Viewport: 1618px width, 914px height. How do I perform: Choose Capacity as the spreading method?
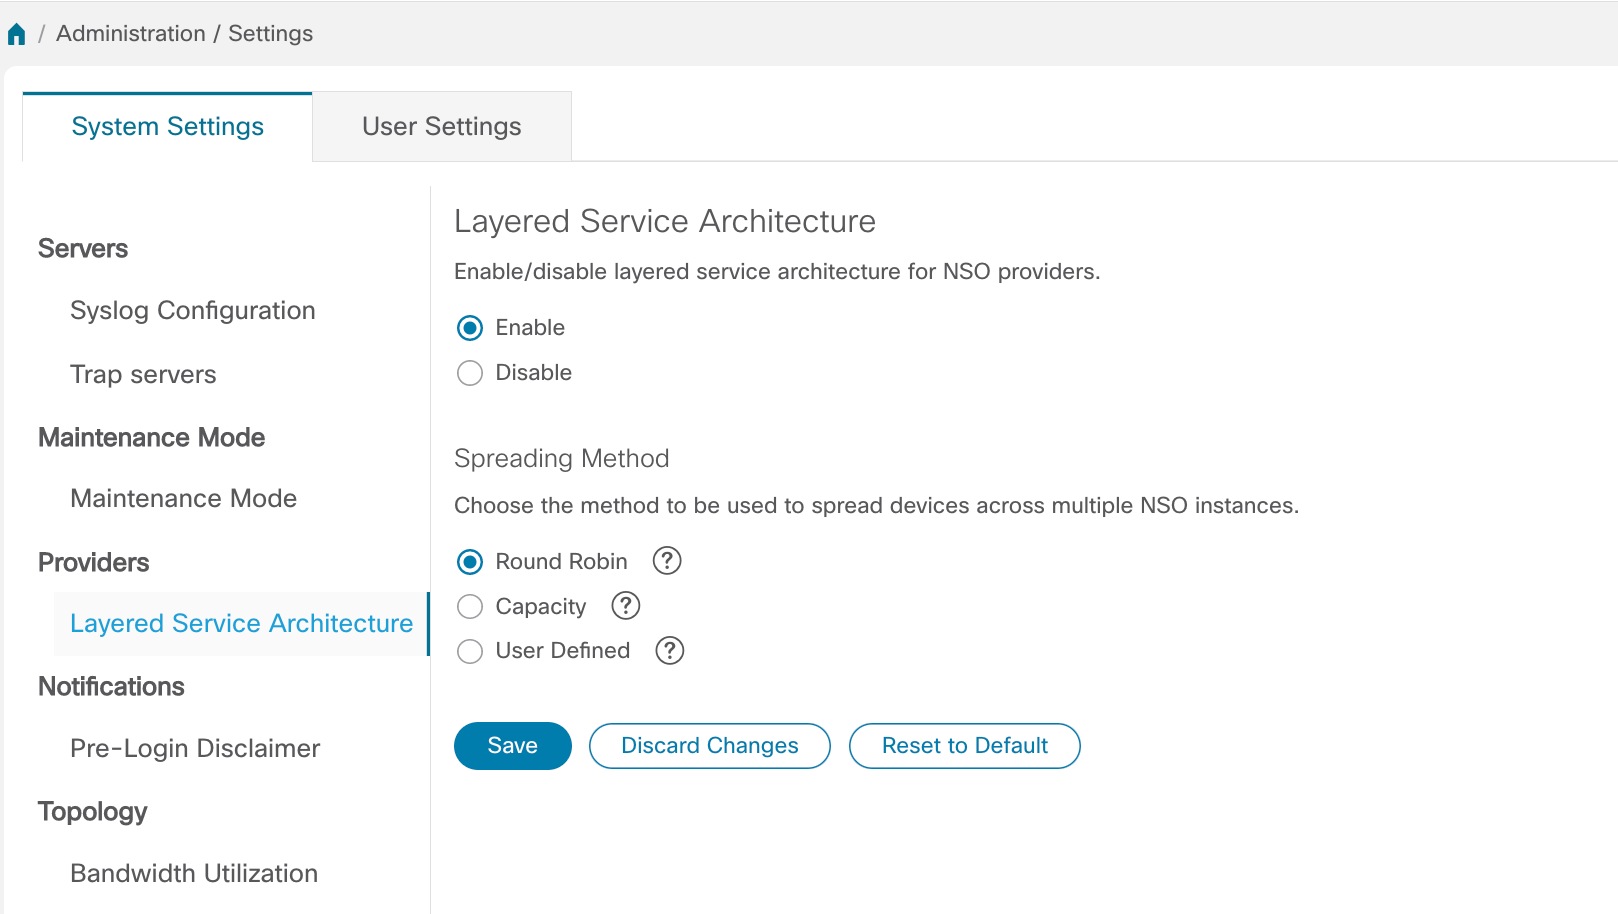pos(469,606)
